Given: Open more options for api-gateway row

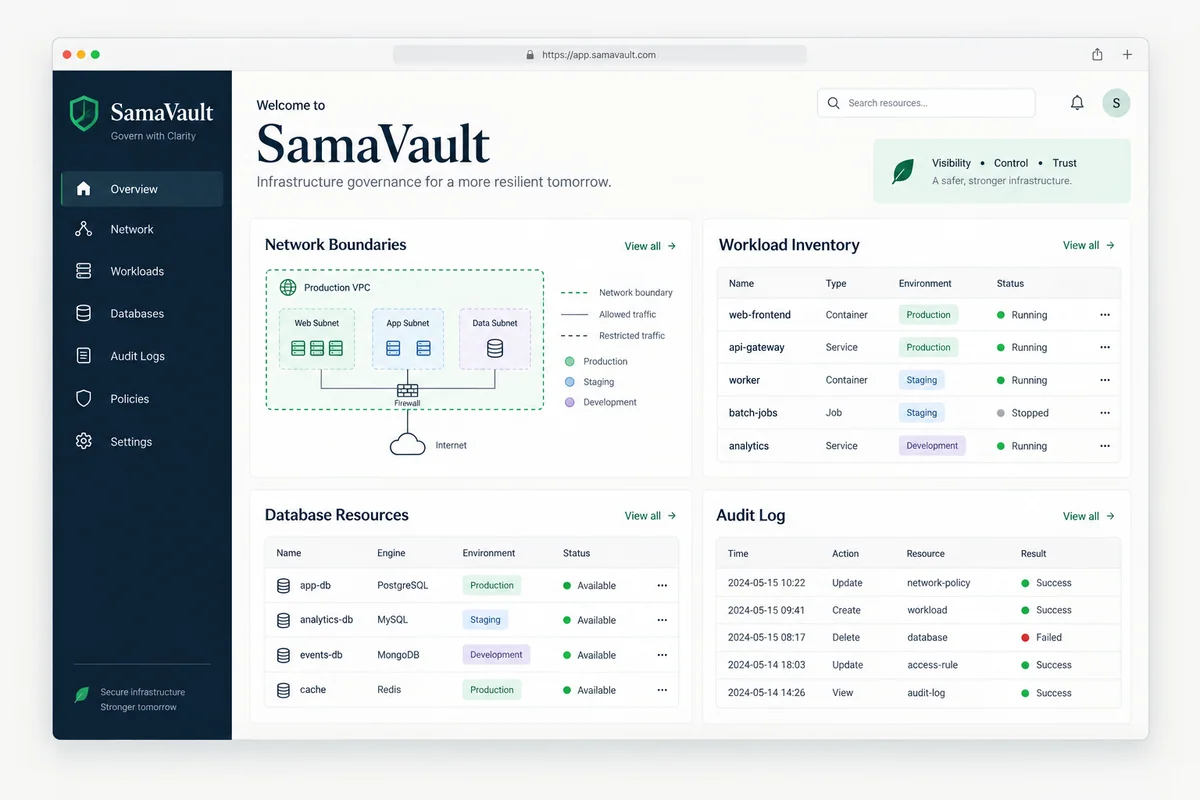Looking at the screenshot, I should (1105, 347).
